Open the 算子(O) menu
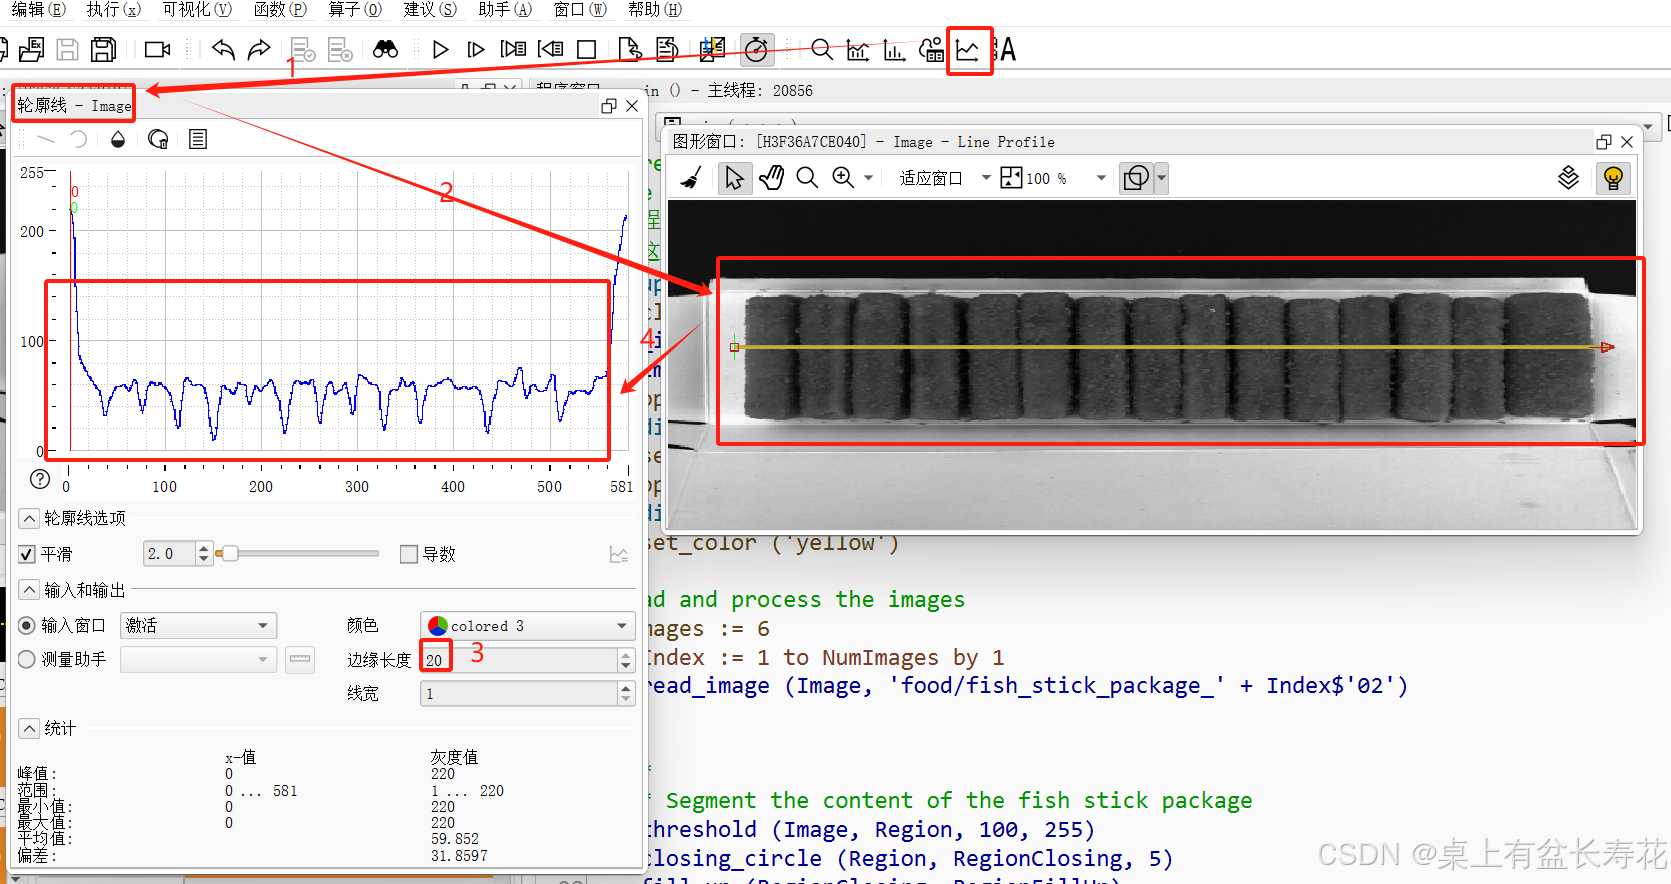The height and width of the screenshot is (884, 1671). (x=355, y=10)
